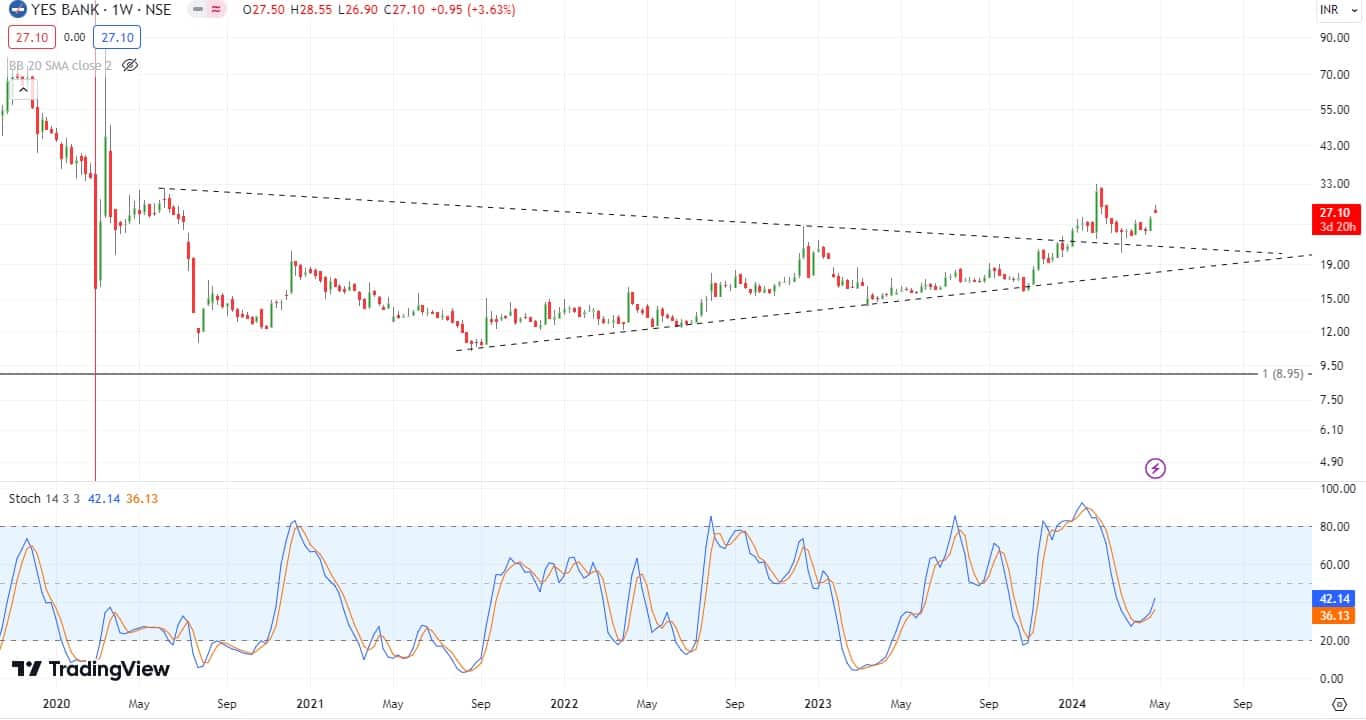The image size is (1366, 720).
Task: Toggle visibility of the BB 20 SMA indicator
Action: (x=129, y=65)
